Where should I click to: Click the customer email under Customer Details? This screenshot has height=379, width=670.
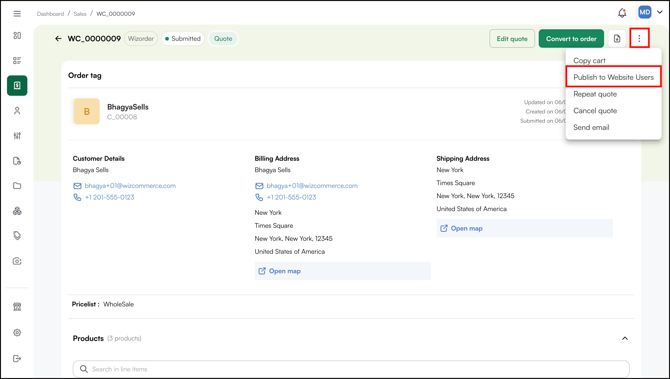tap(130, 185)
